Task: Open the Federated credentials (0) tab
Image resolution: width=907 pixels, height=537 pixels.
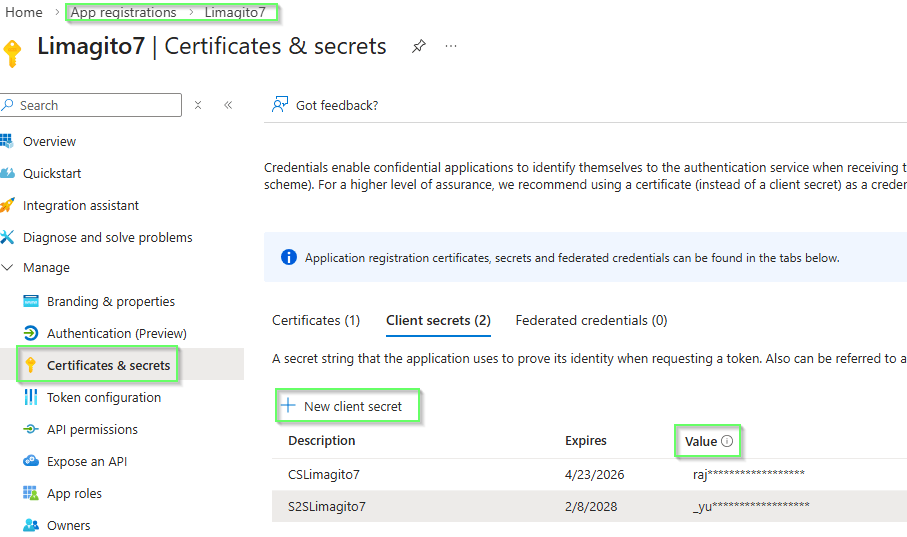Action: 591,321
